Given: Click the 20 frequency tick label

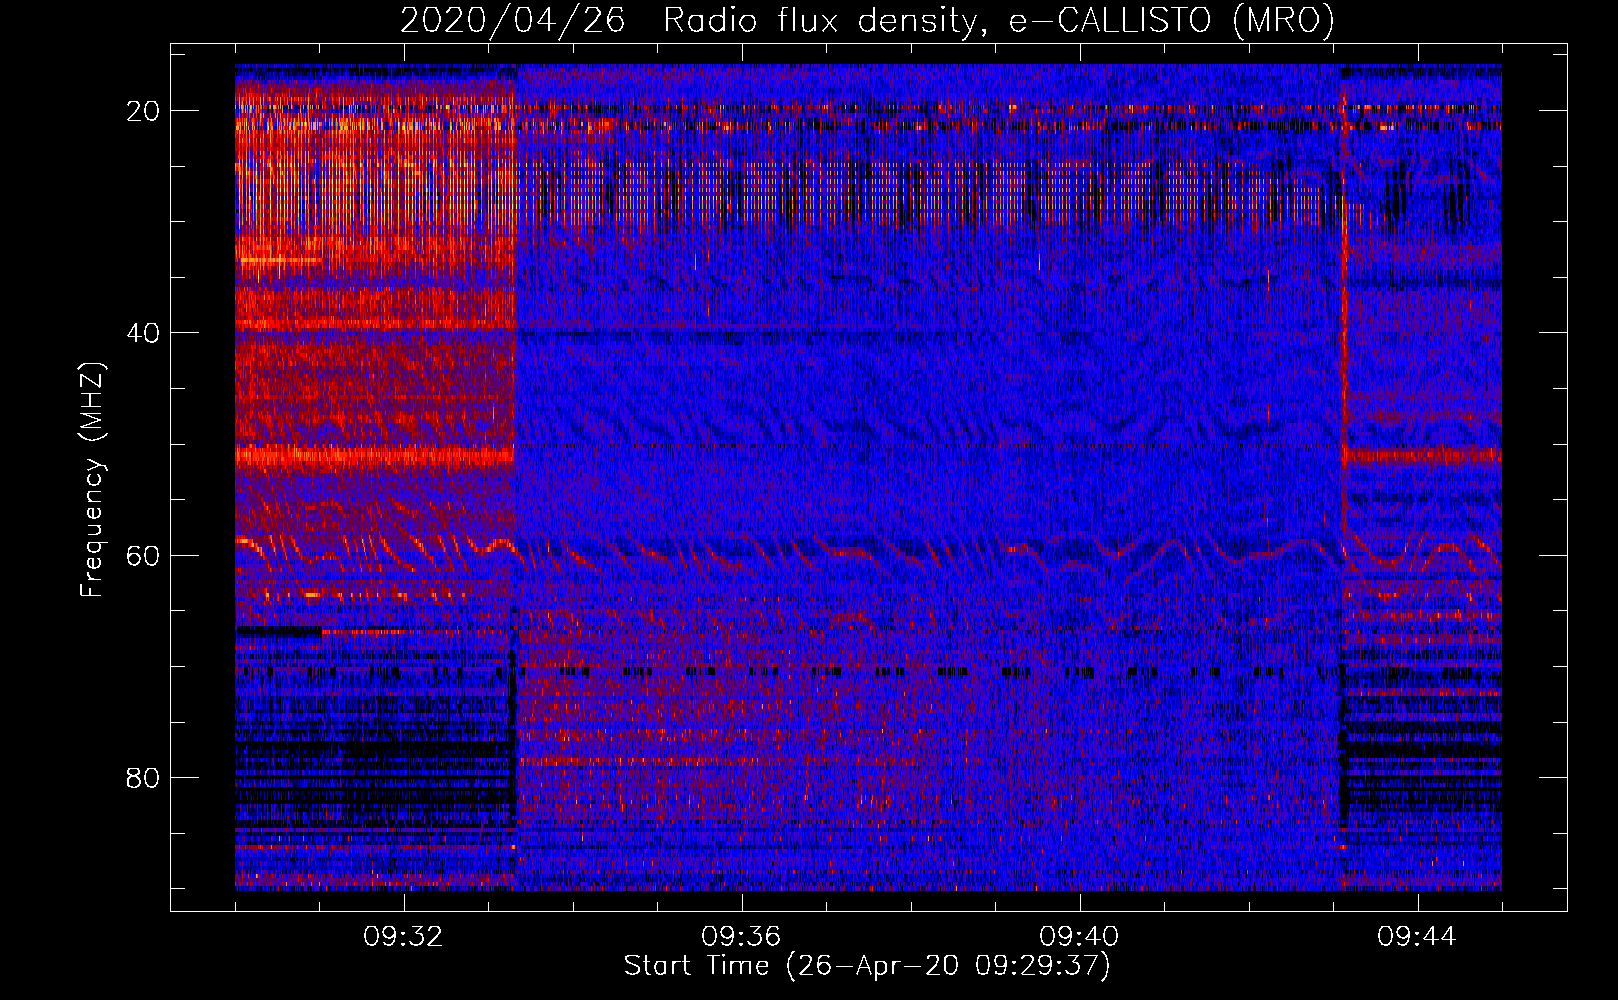Looking at the screenshot, I should (x=143, y=111).
